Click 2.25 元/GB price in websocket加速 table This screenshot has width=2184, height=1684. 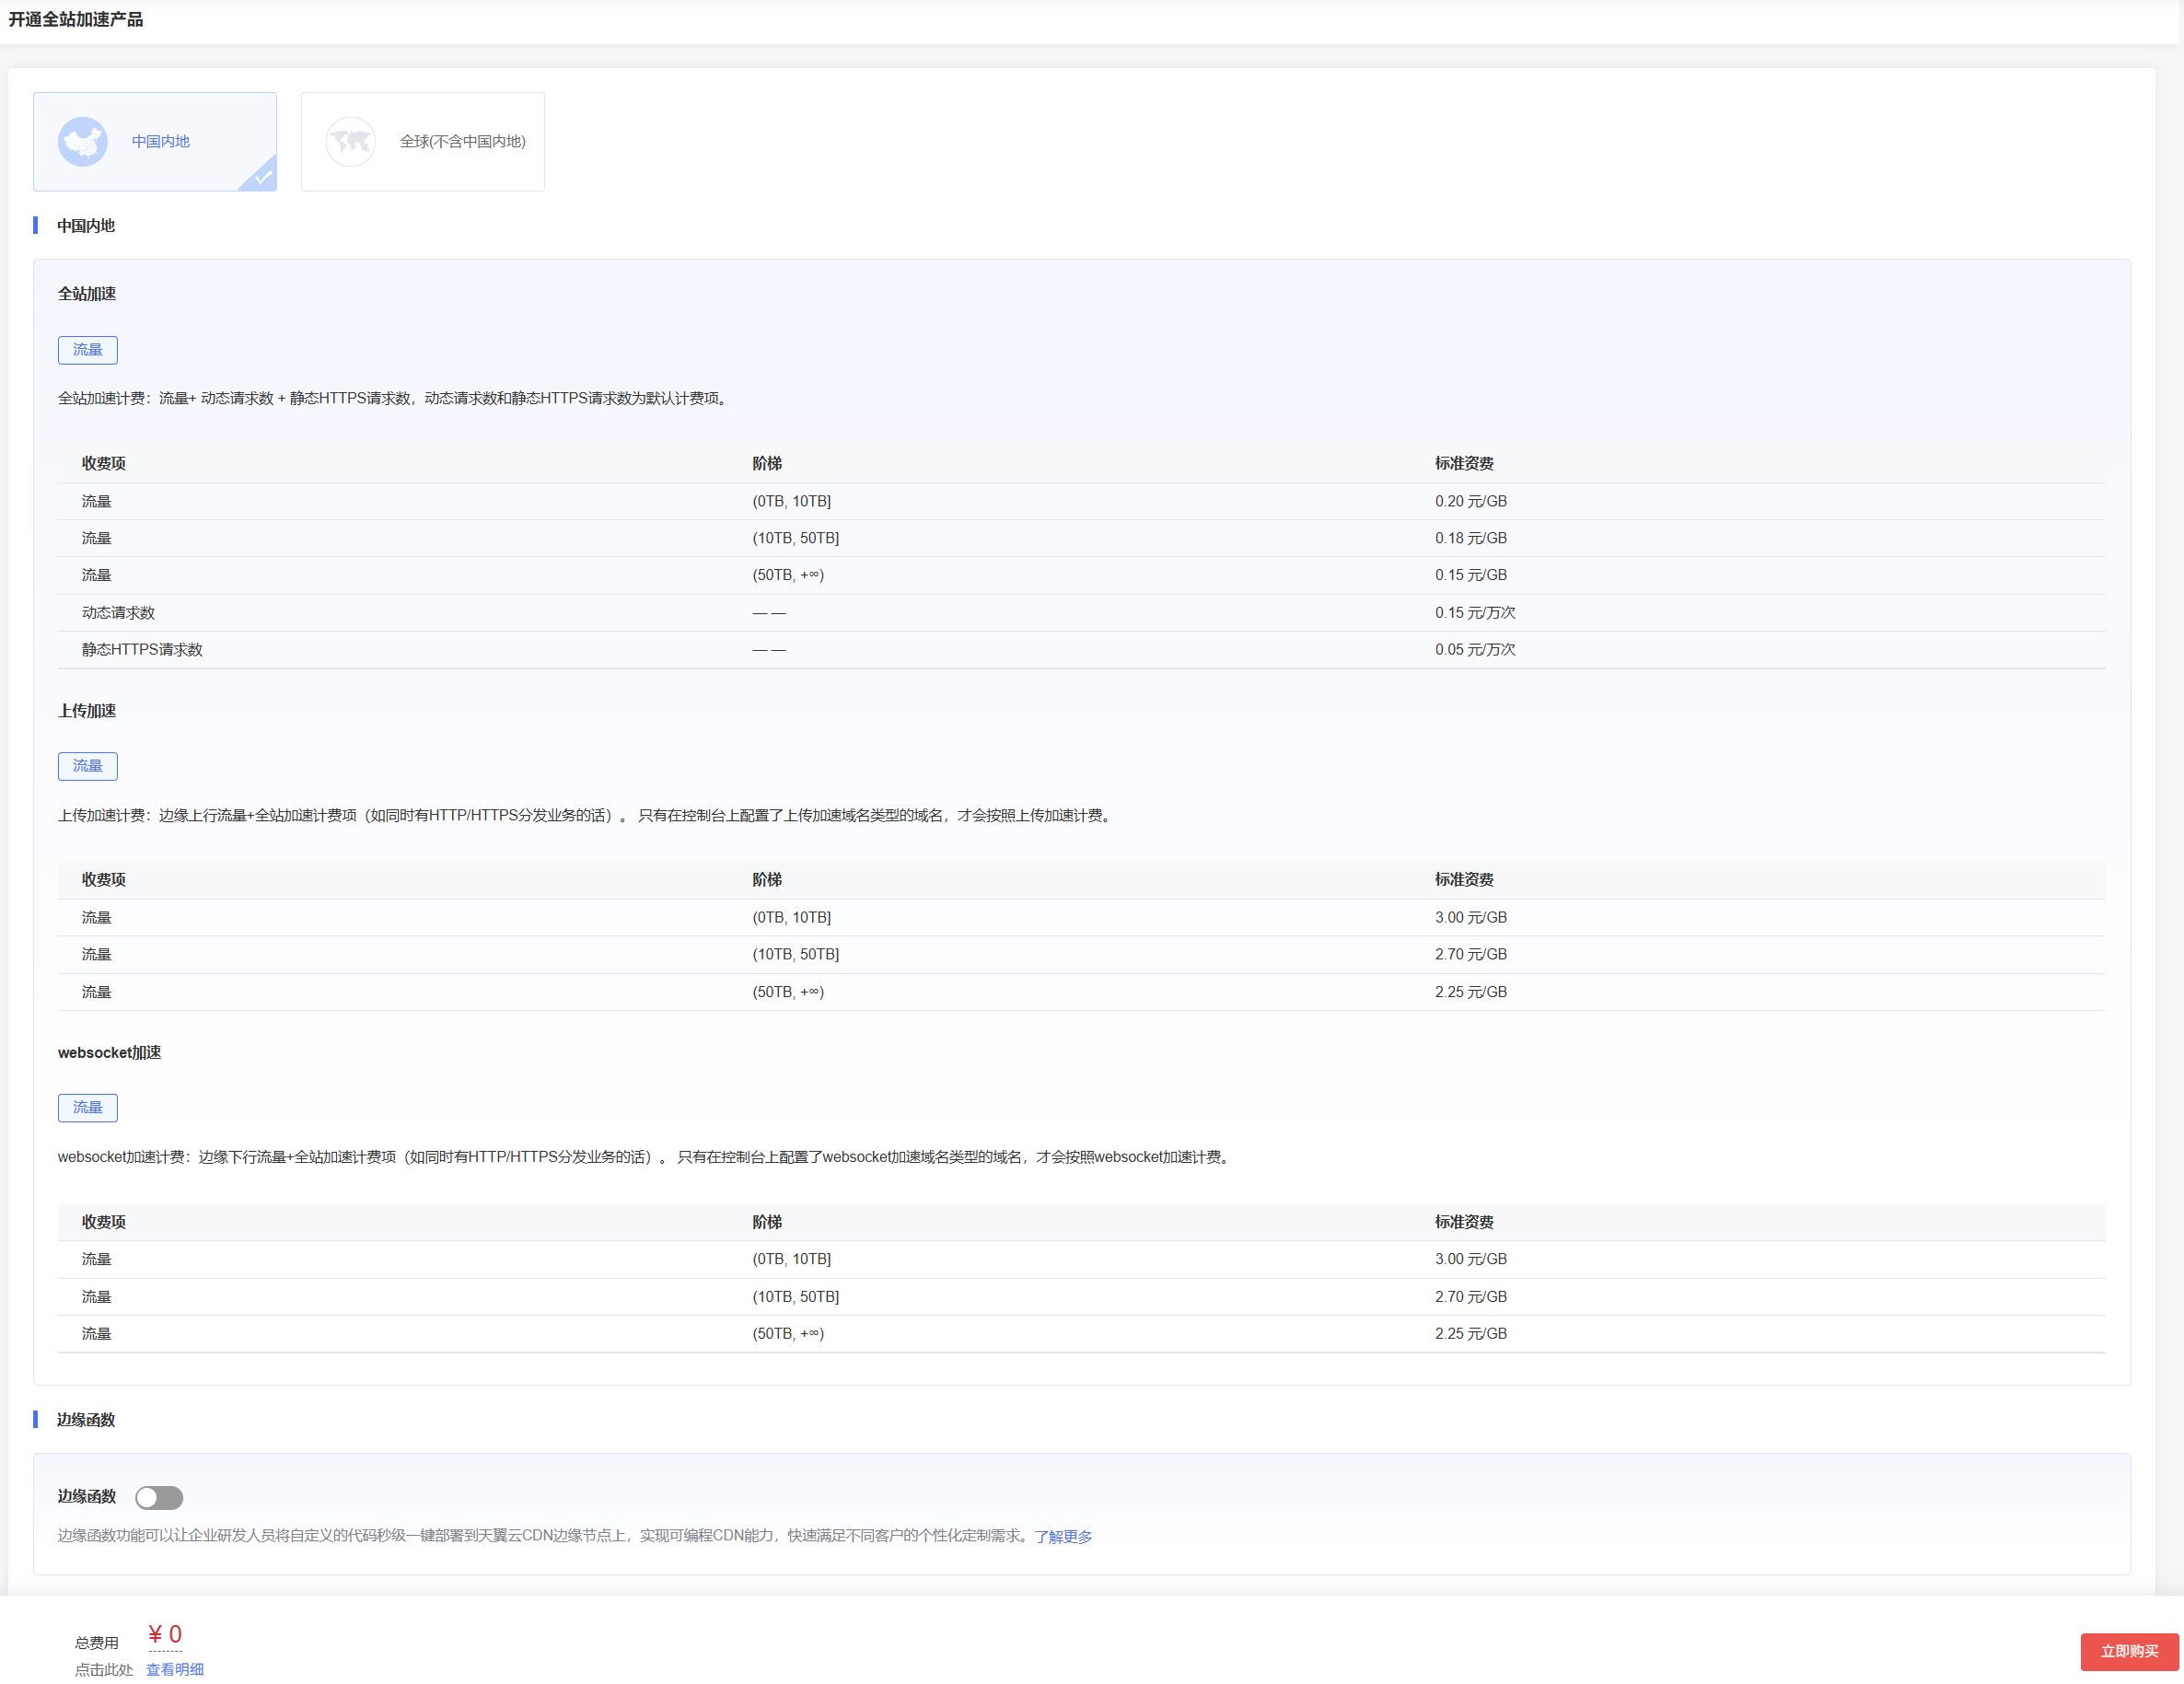1470,1333
